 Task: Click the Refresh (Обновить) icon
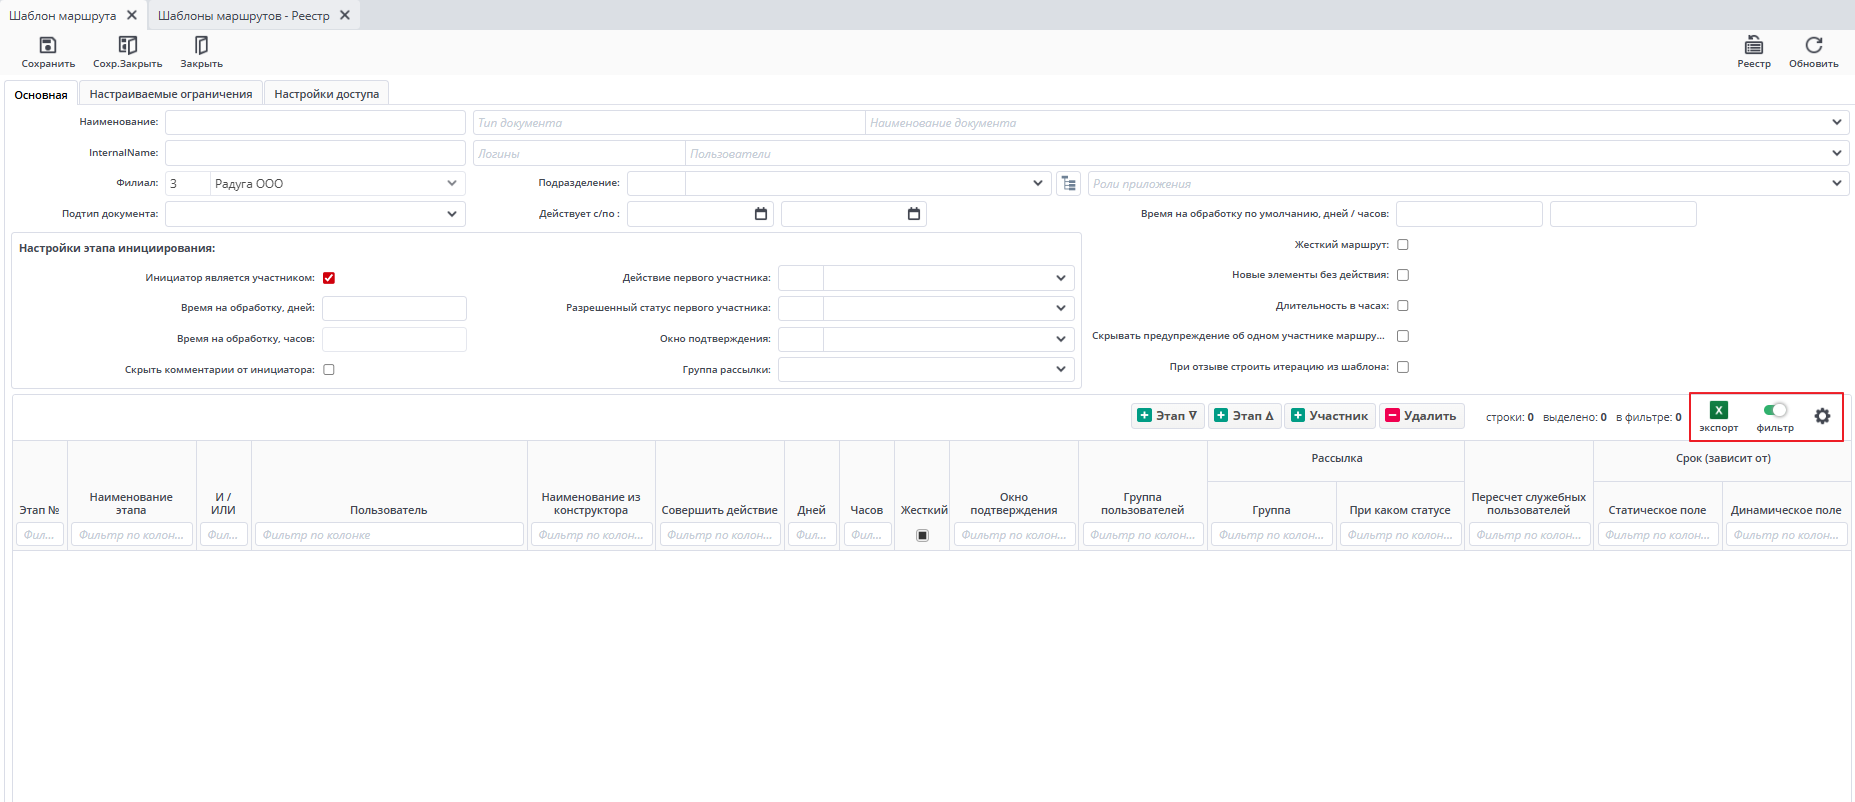[1813, 46]
